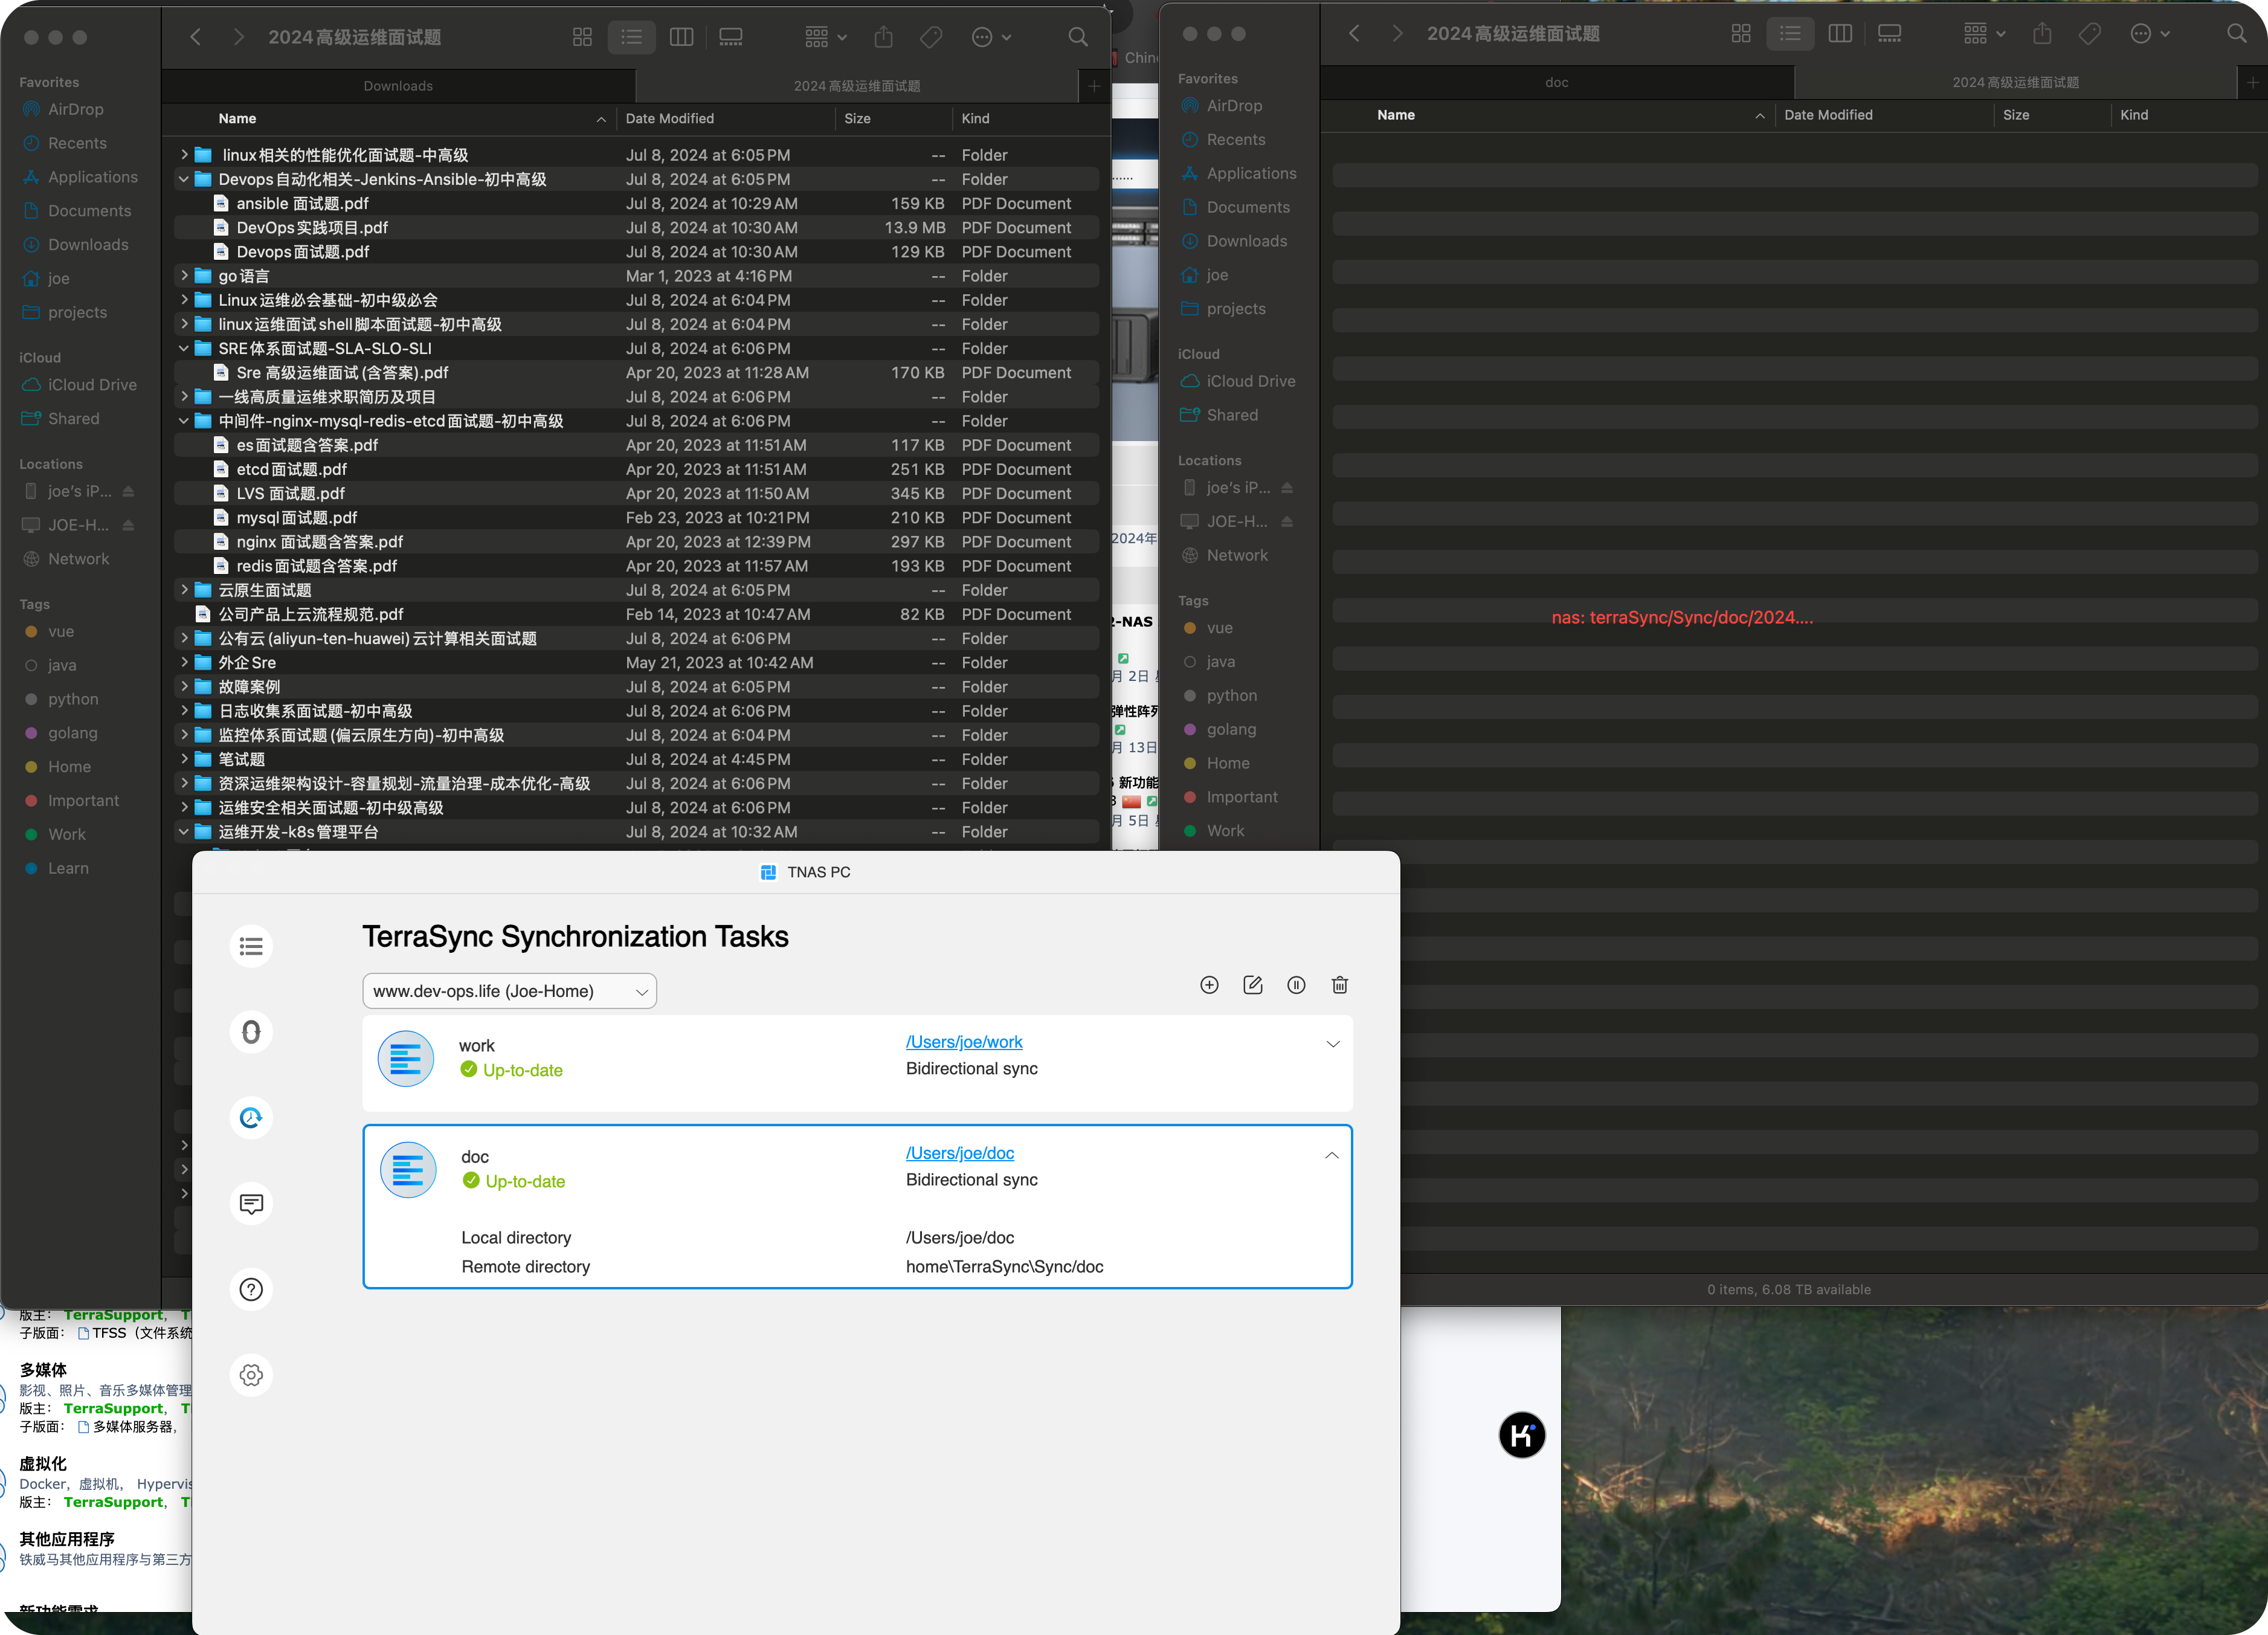Expand the go语言 folder
The width and height of the screenshot is (2268, 1635).
click(x=184, y=276)
